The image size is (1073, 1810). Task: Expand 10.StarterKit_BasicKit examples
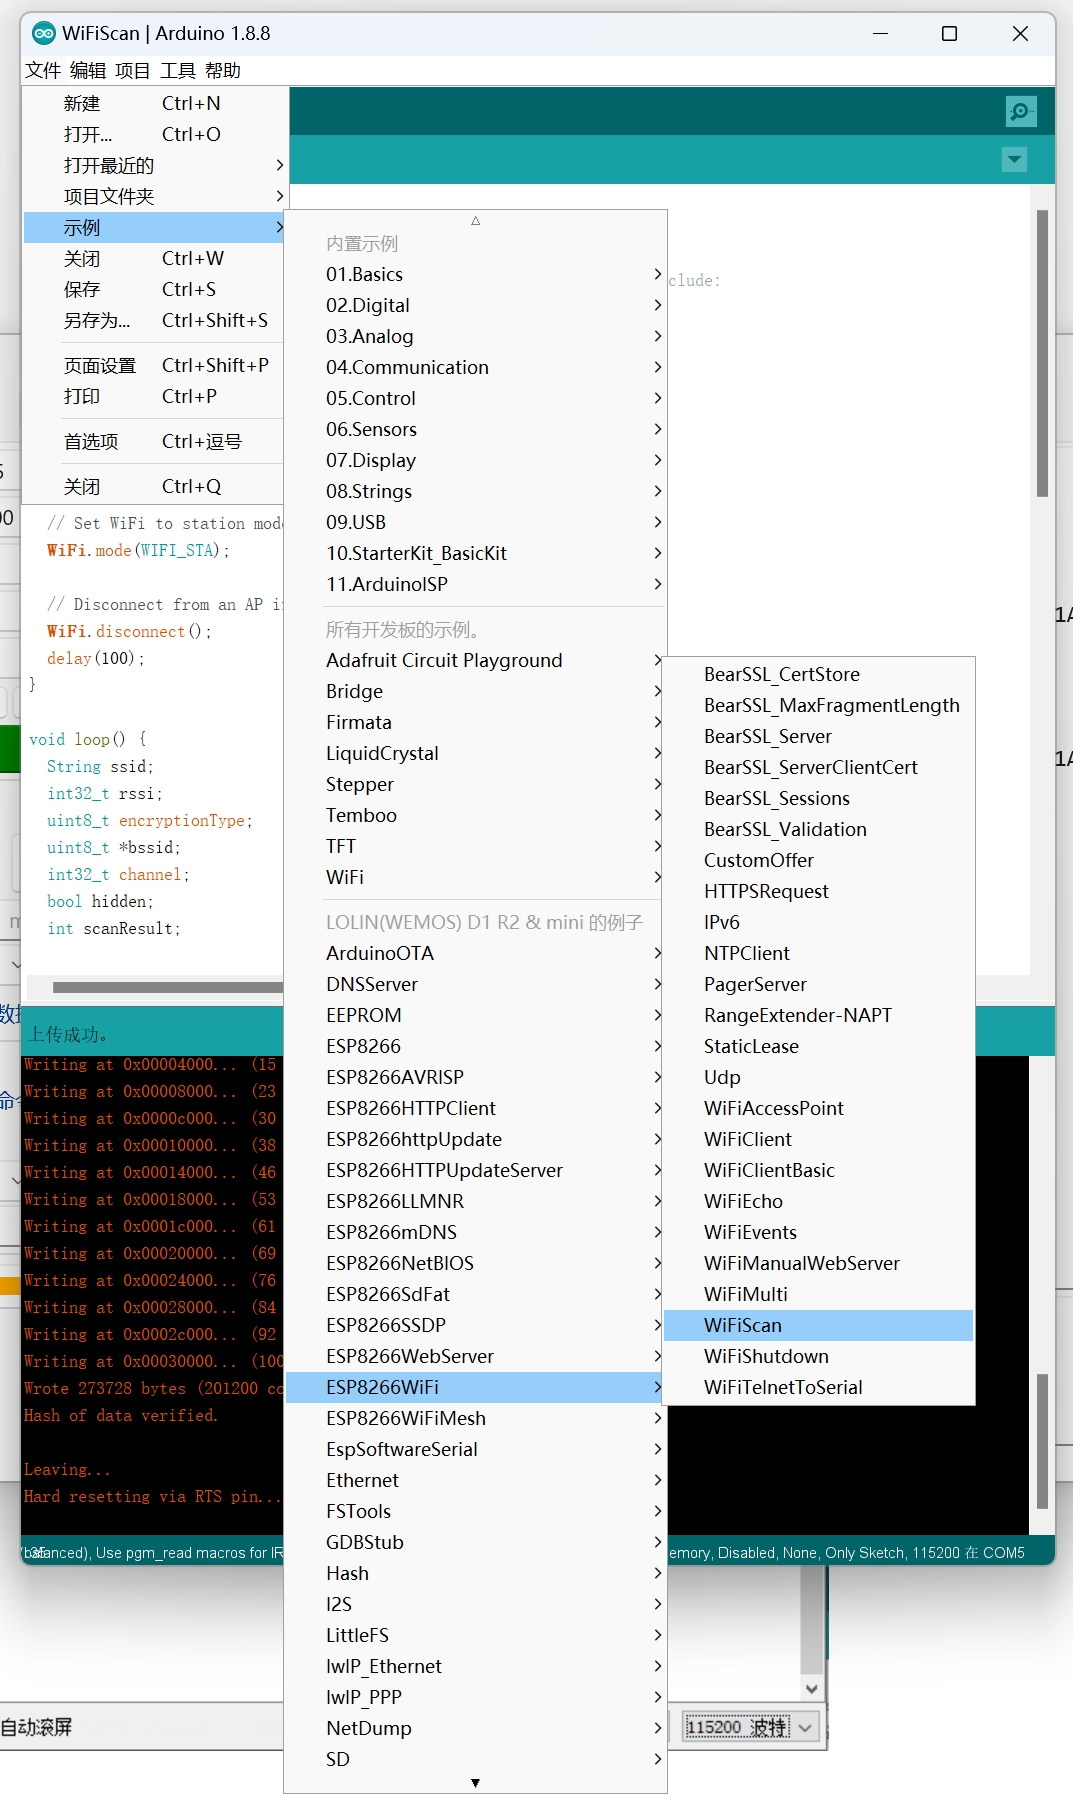pyautogui.click(x=475, y=553)
